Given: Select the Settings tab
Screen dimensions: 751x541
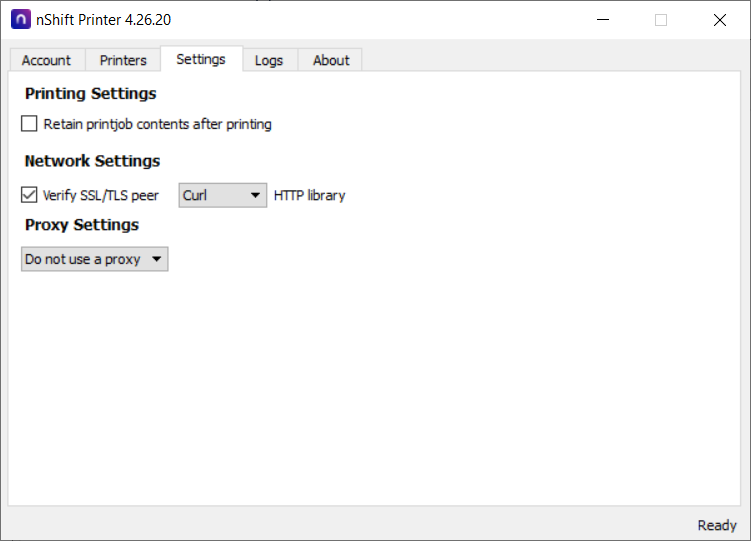Looking at the screenshot, I should 201,59.
